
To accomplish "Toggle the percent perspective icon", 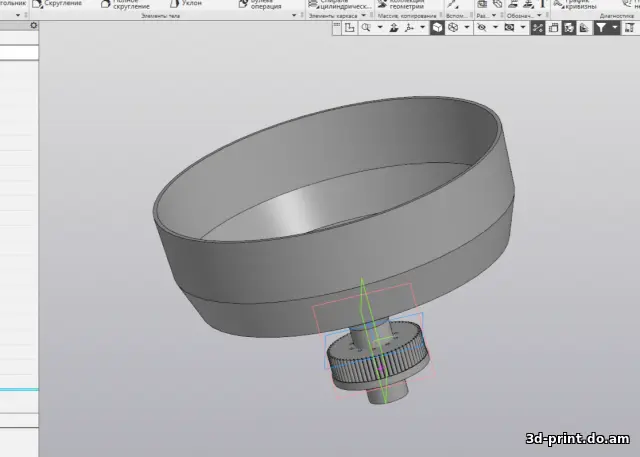I will [538, 28].
